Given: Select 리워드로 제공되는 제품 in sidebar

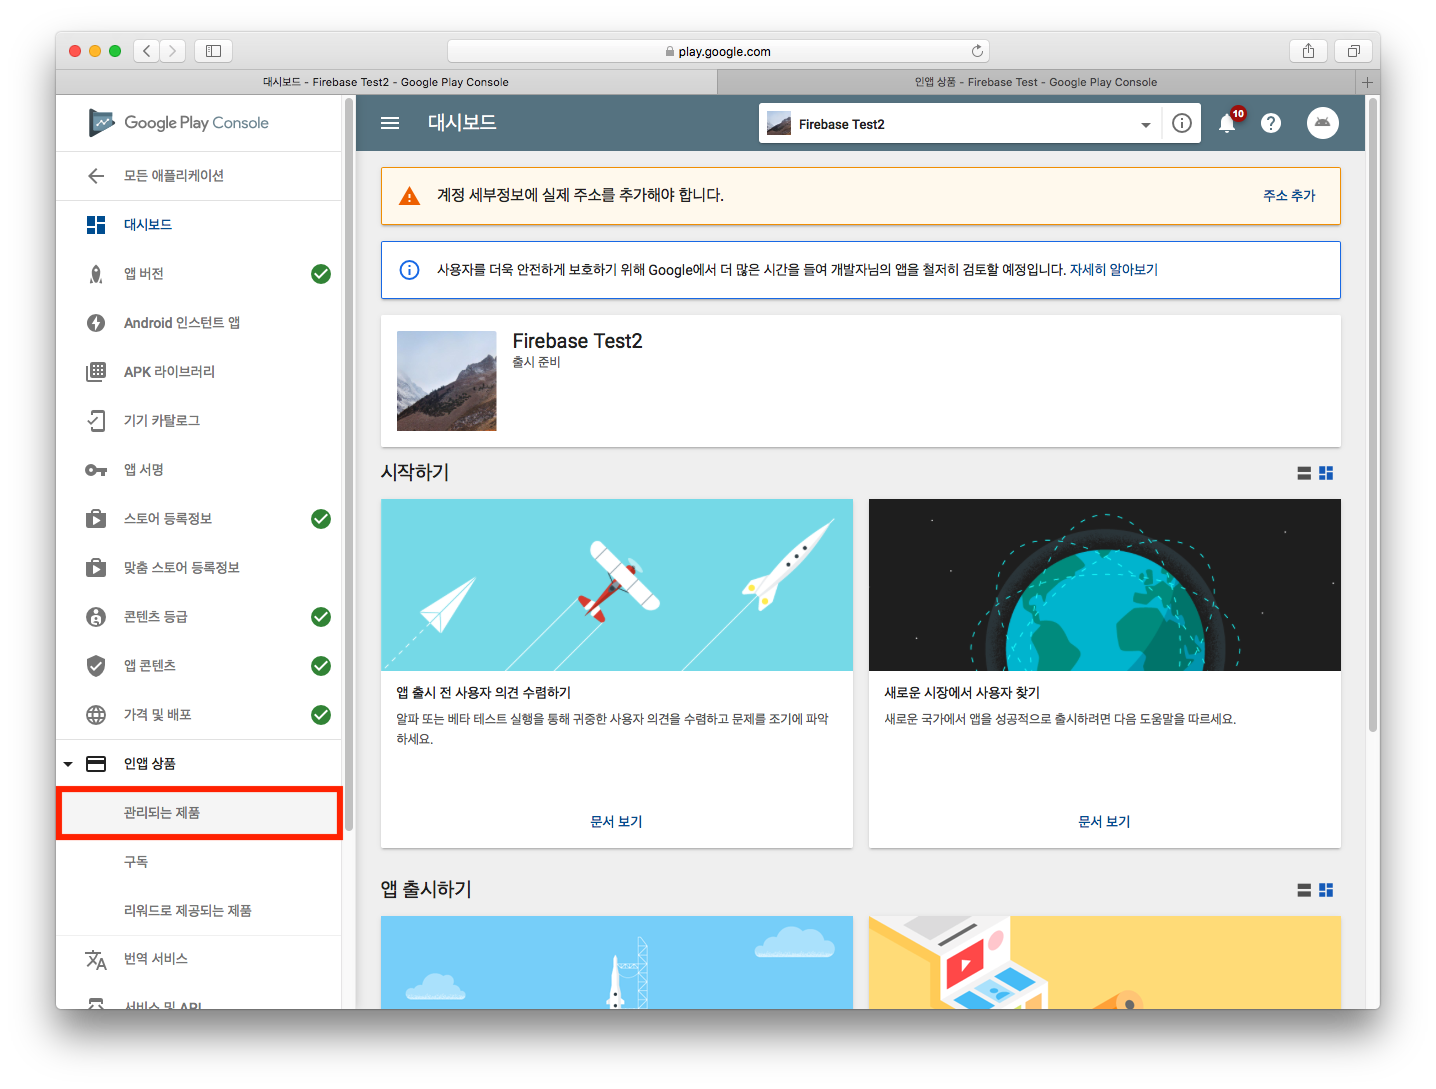Looking at the screenshot, I should pos(199,911).
